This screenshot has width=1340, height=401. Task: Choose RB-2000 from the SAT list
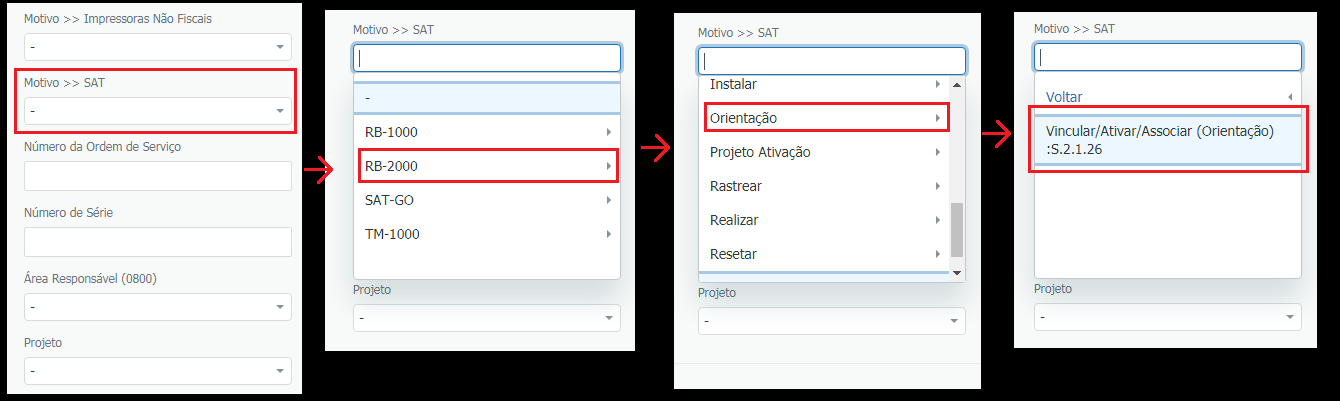[486, 166]
